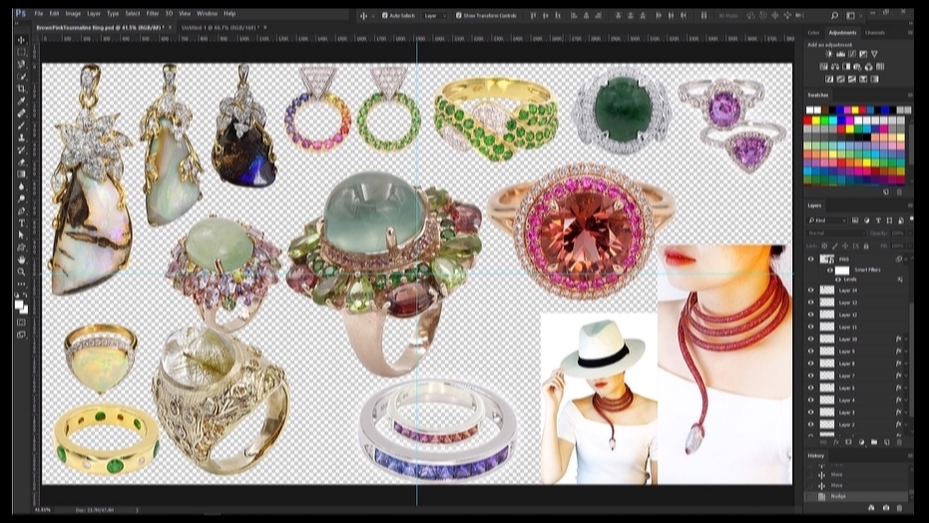This screenshot has height=523, width=929.
Task: Select the Eyedropper tool
Action: [x=21, y=101]
